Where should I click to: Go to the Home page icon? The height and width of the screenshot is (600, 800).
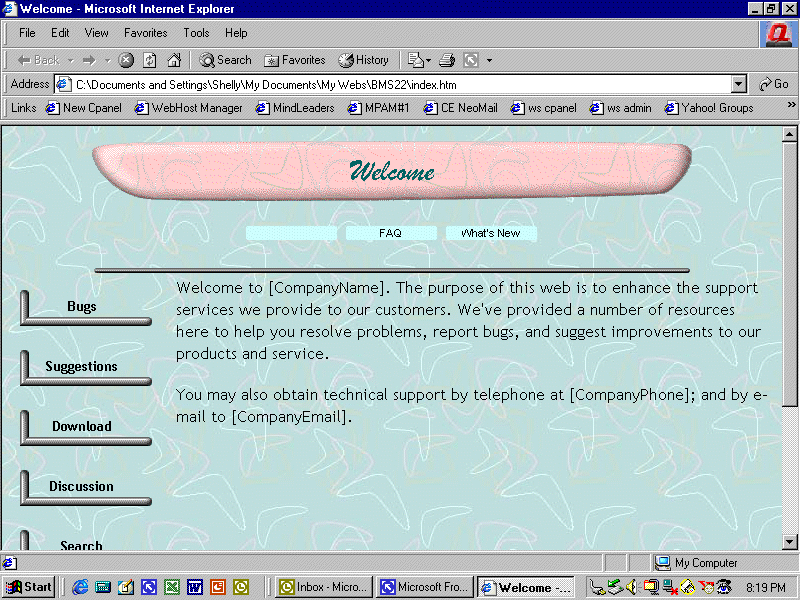click(174, 60)
